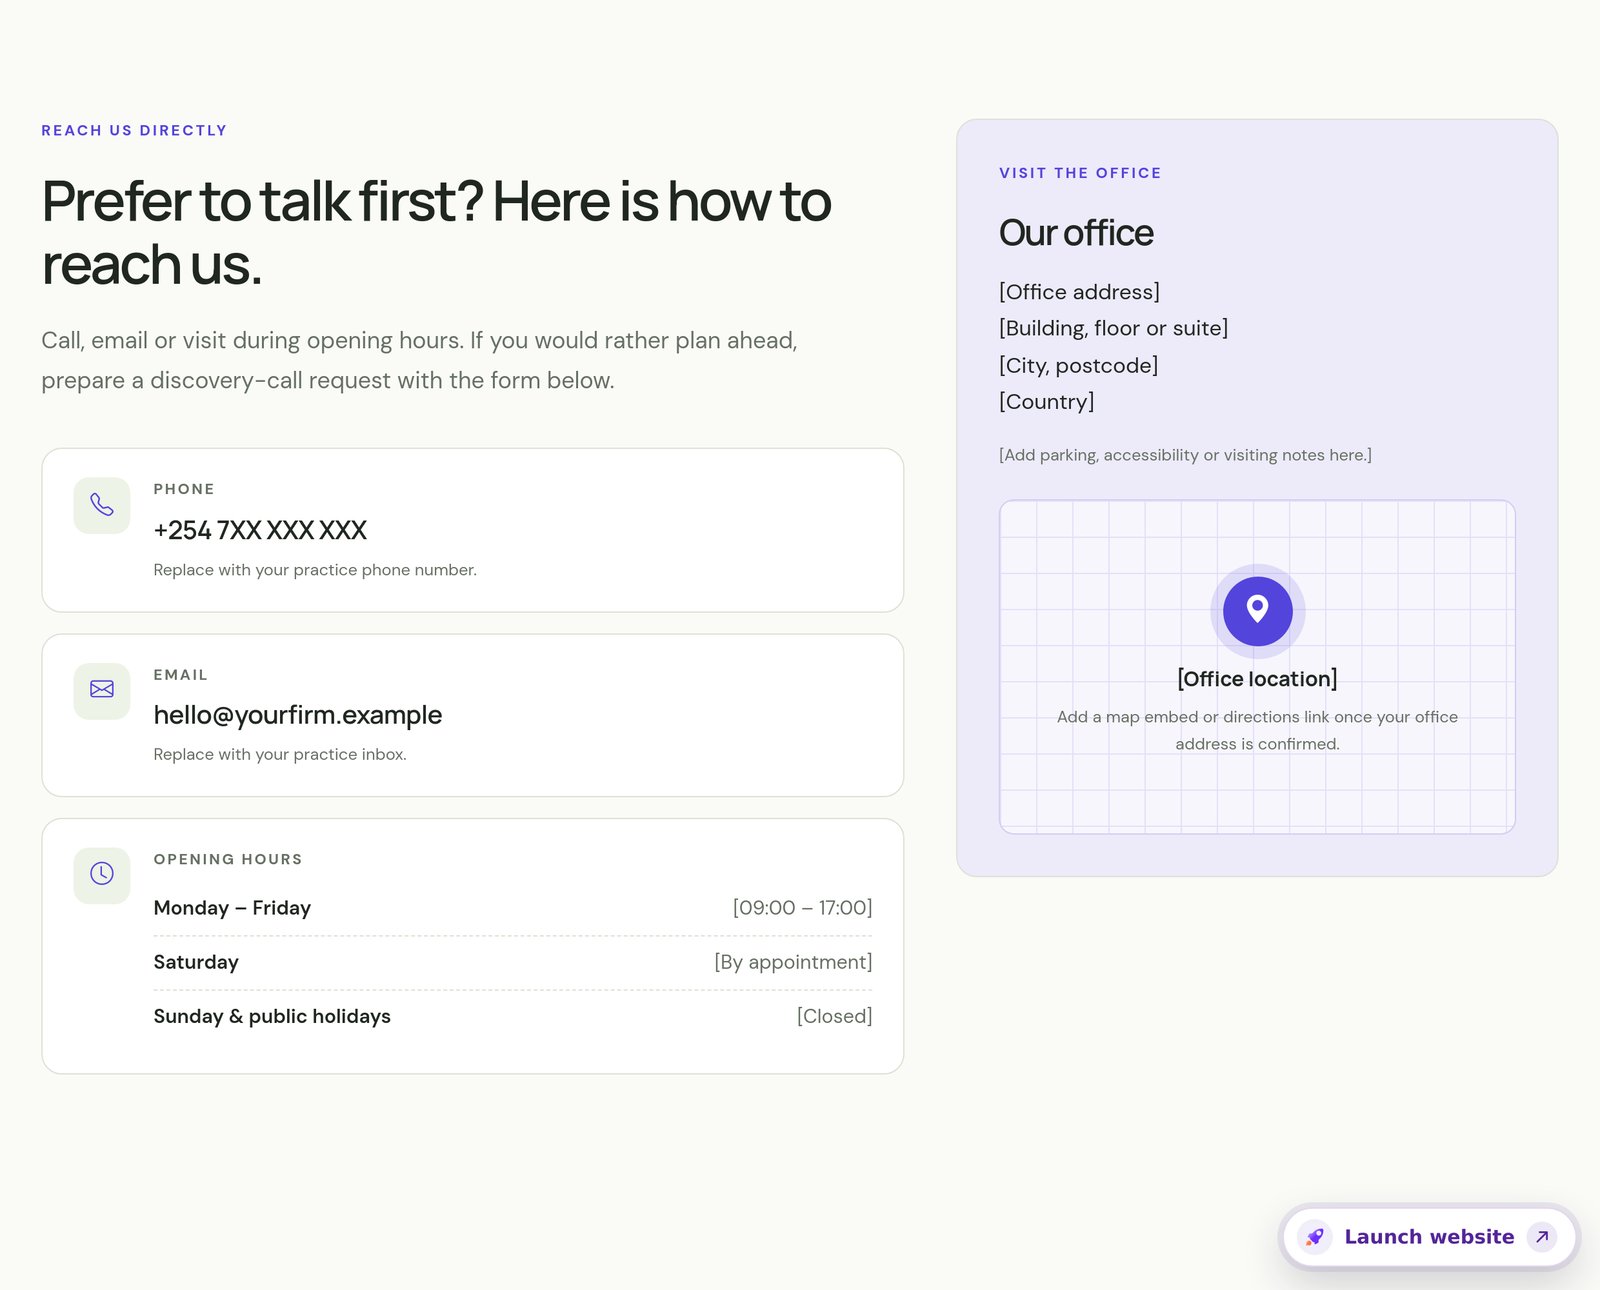
Task: Click the [Closed] hours value
Action: point(834,1016)
